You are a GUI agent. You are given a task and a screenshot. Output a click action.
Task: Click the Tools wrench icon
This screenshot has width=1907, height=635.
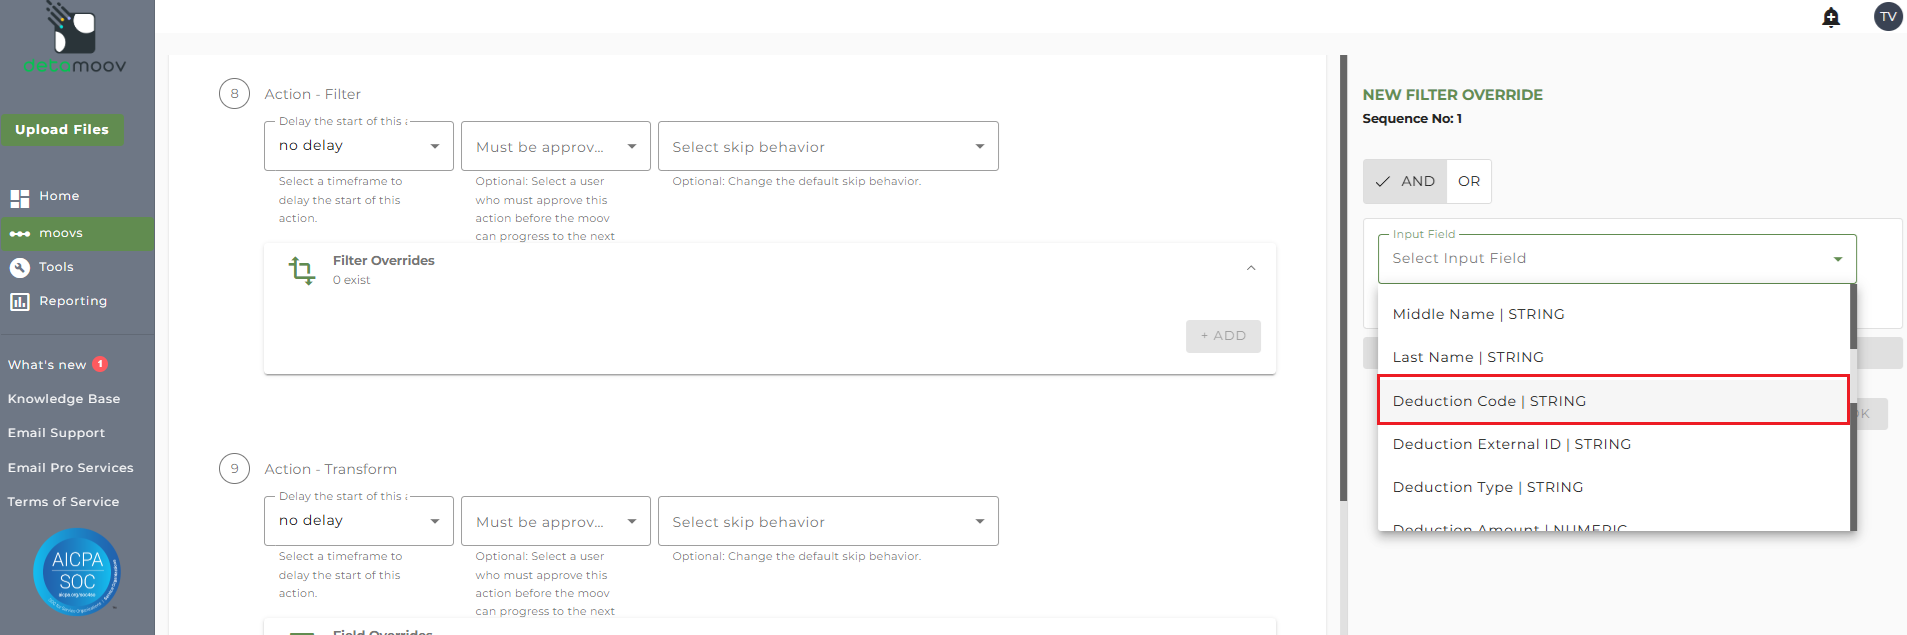tap(20, 268)
